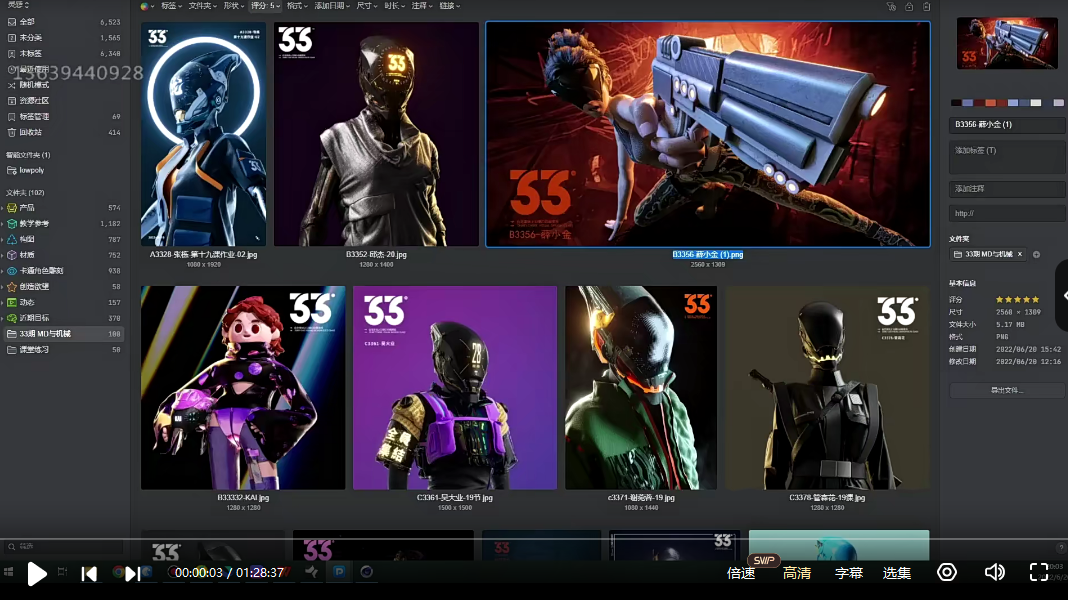Viewport: 1068px width, 600px height.
Task: Click the 倍速 playback speed button
Action: click(x=741, y=573)
